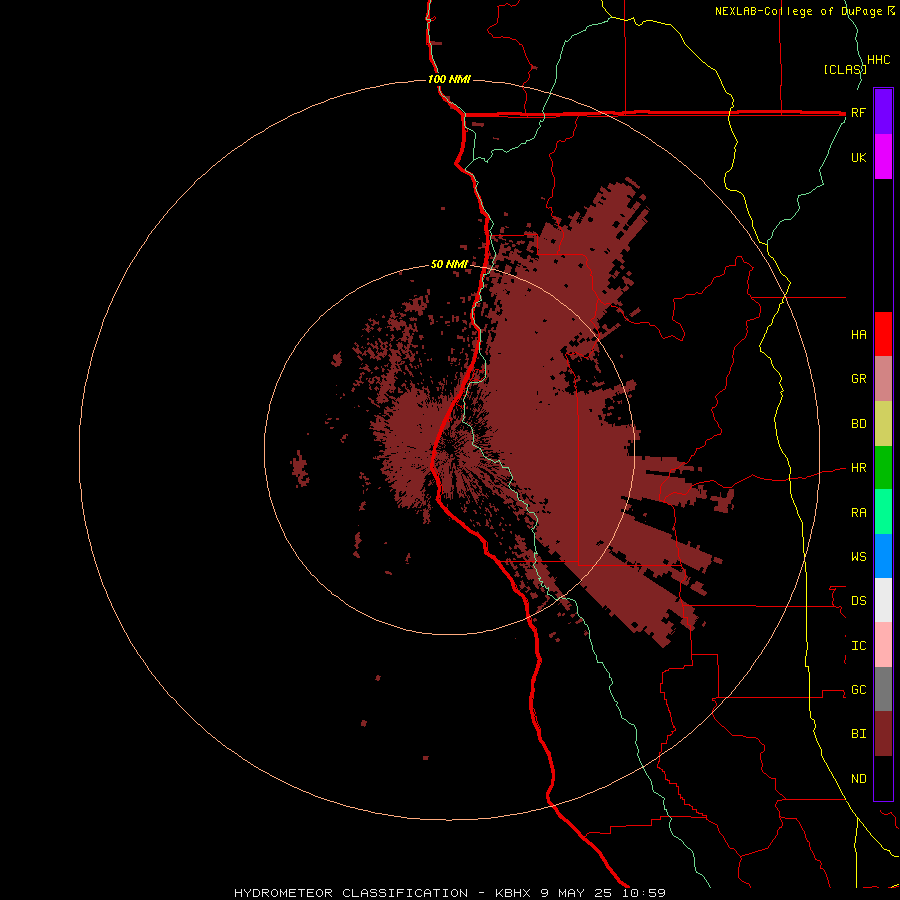
Task: Click the BD legend label
Action: [x=858, y=424]
